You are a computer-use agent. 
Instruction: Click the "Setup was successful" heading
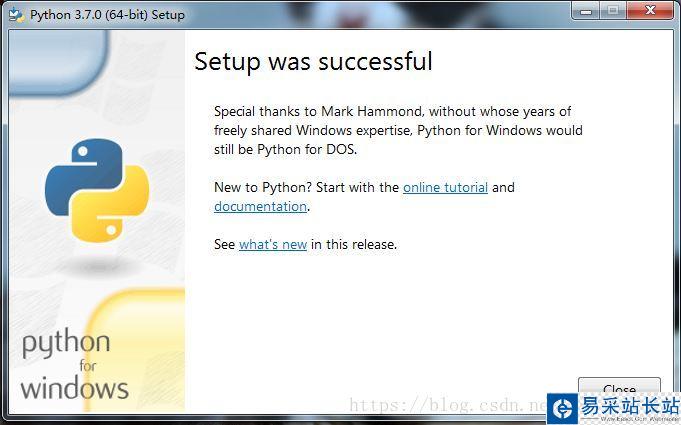tap(313, 61)
